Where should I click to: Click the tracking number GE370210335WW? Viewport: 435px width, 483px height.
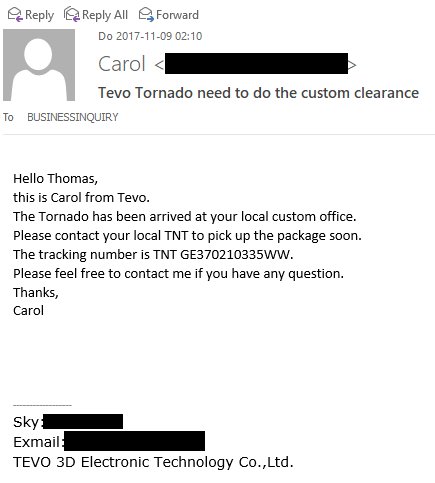coord(235,255)
